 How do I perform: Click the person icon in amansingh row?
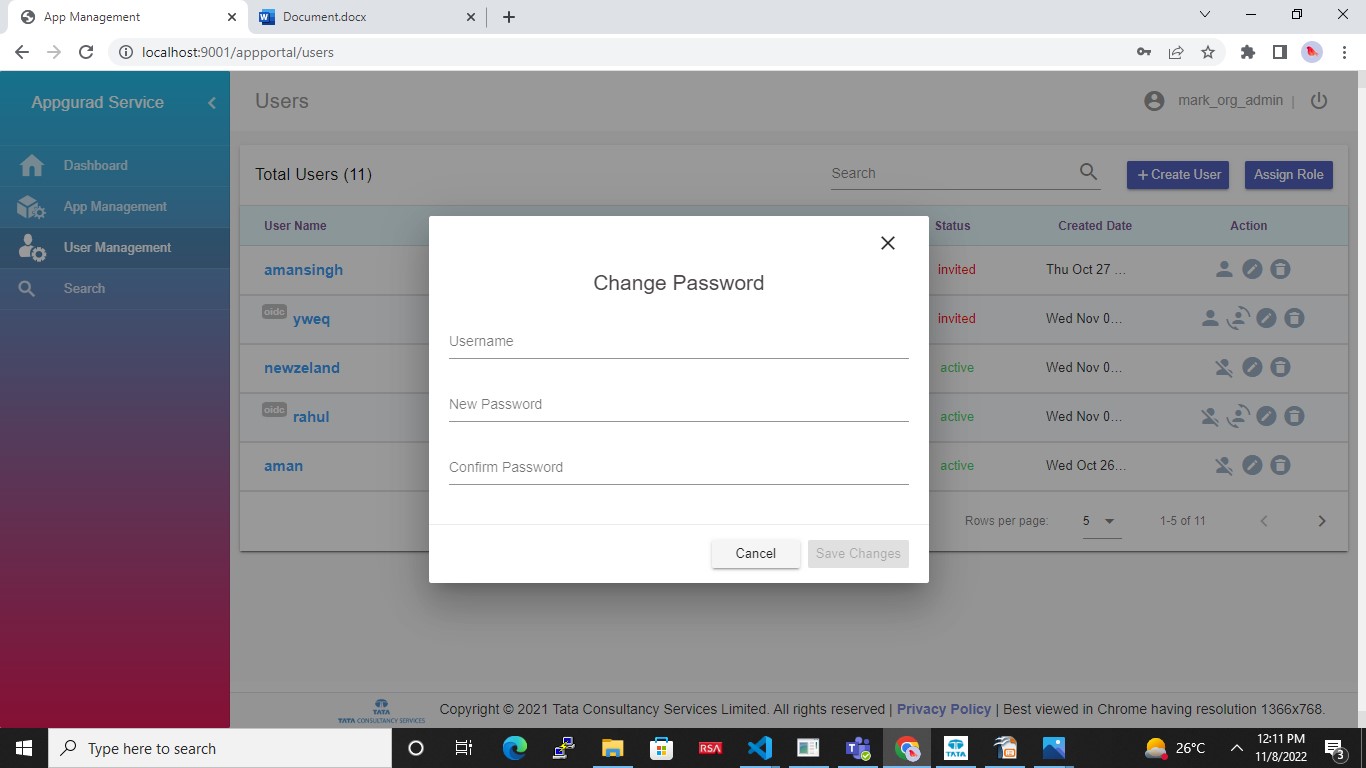click(x=1224, y=269)
